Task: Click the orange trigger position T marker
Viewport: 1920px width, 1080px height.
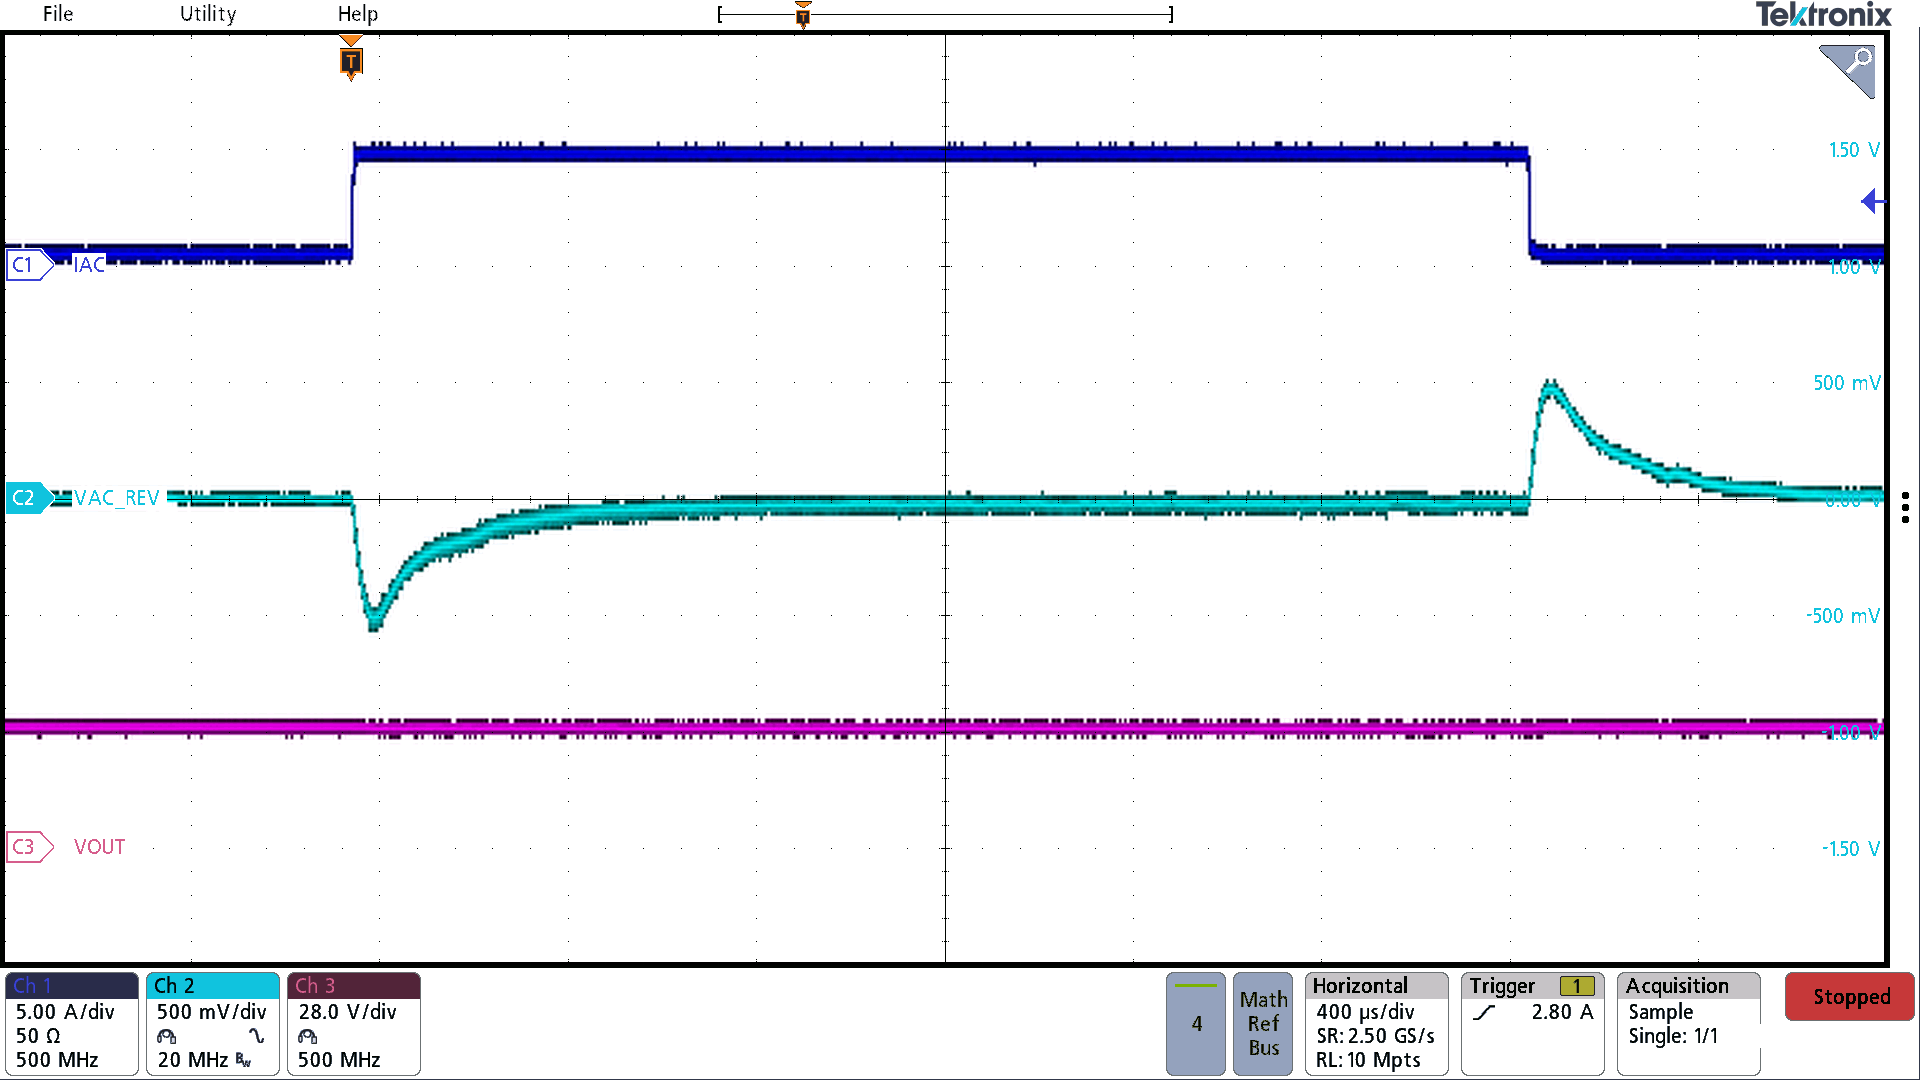Action: click(x=350, y=62)
